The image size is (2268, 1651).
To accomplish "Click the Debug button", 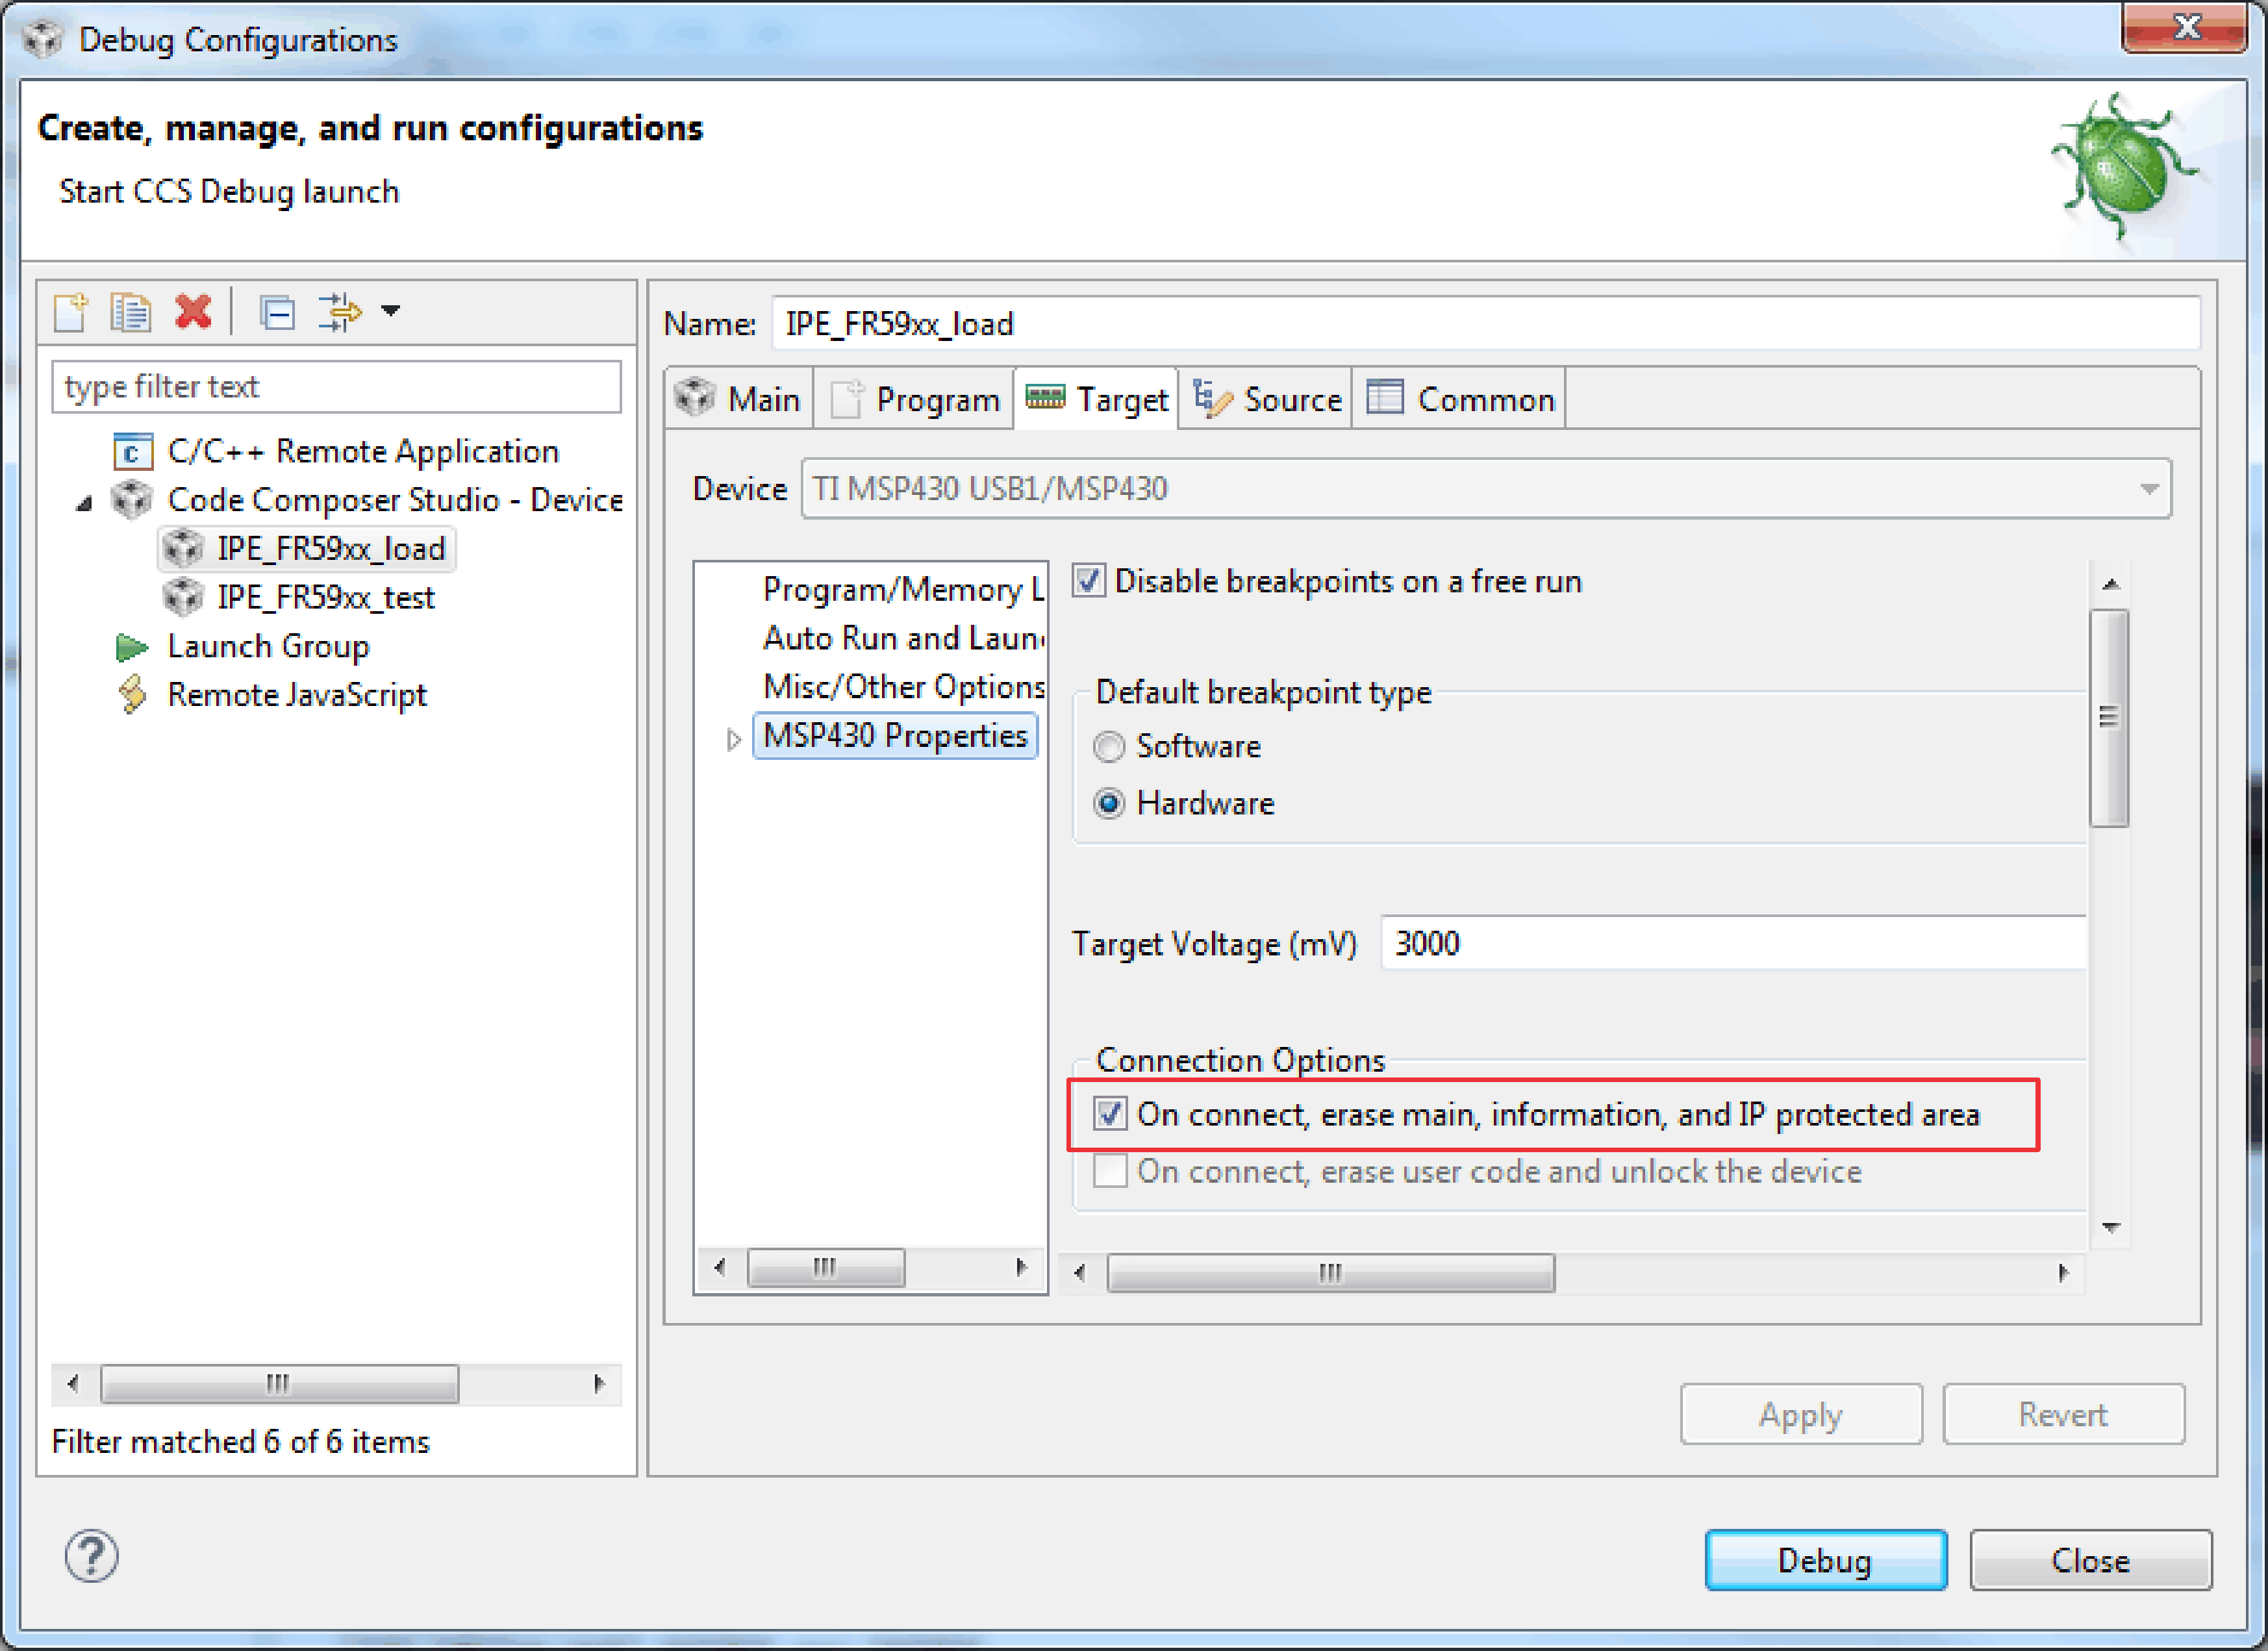I will [x=1826, y=1561].
